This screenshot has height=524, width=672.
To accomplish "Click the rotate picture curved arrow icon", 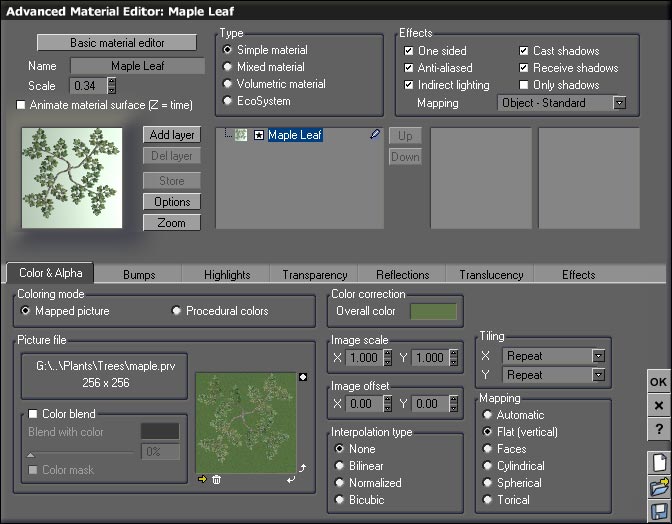I will pyautogui.click(x=302, y=467).
